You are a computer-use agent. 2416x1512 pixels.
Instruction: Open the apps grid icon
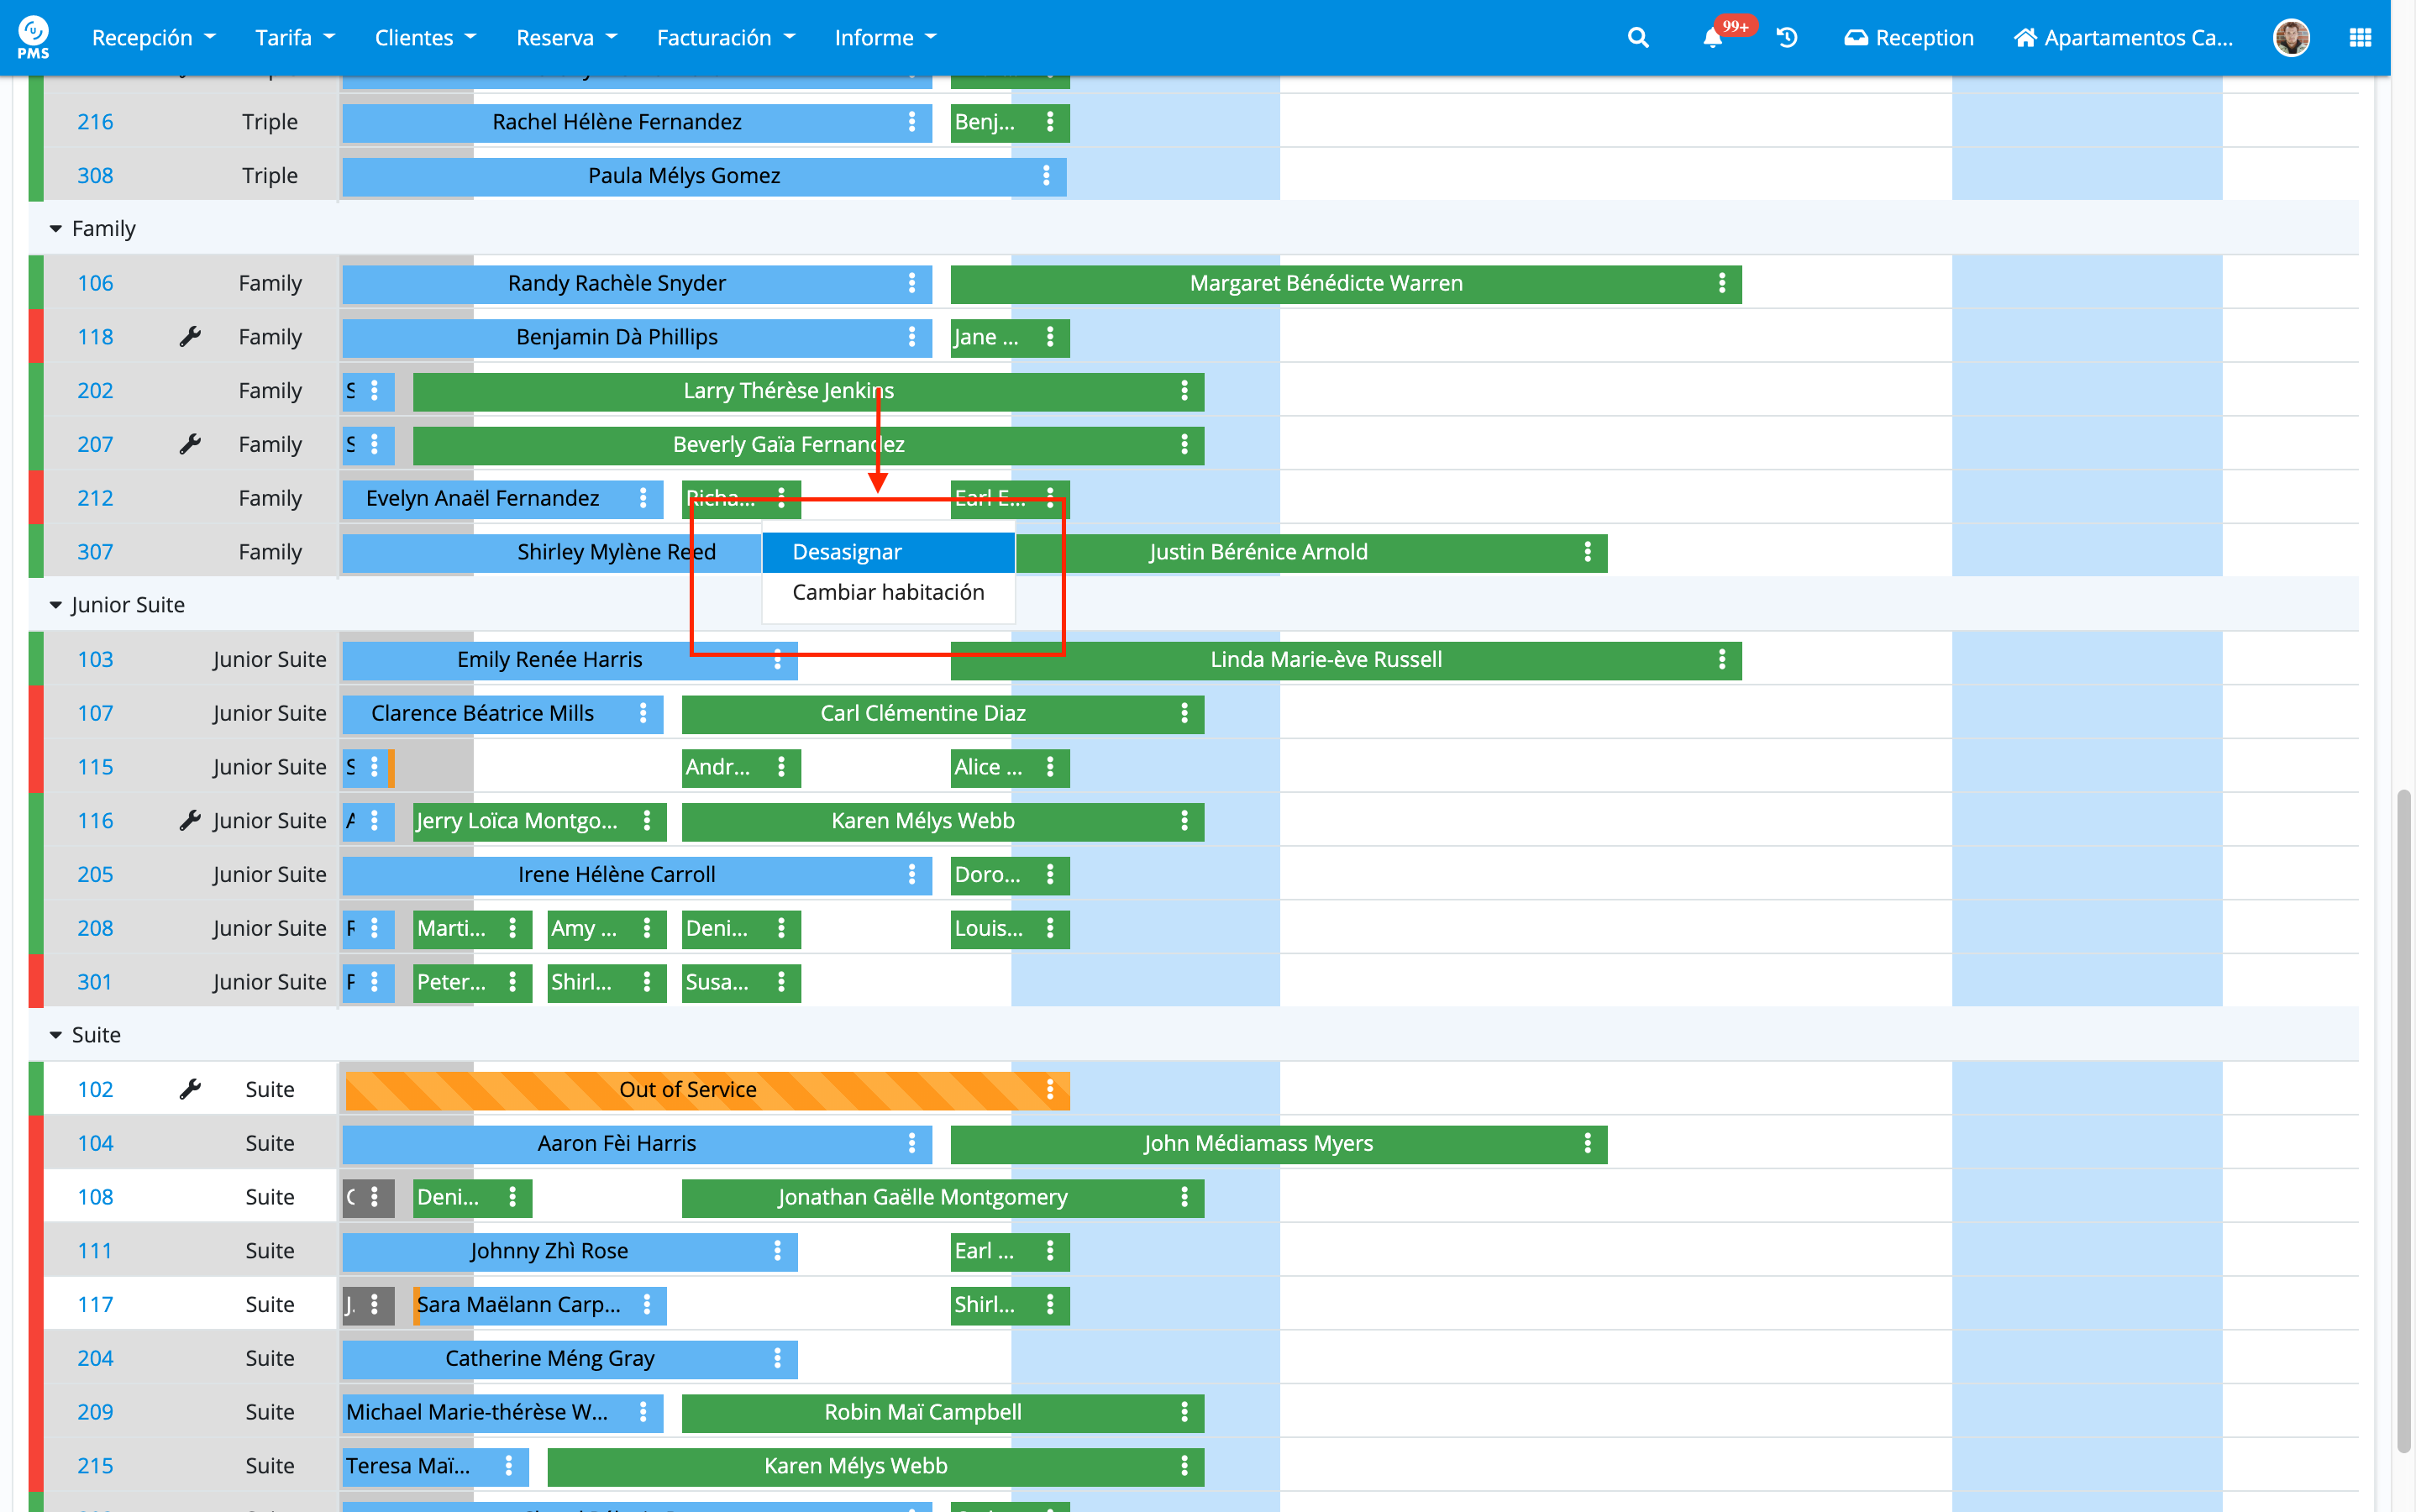tap(2360, 38)
